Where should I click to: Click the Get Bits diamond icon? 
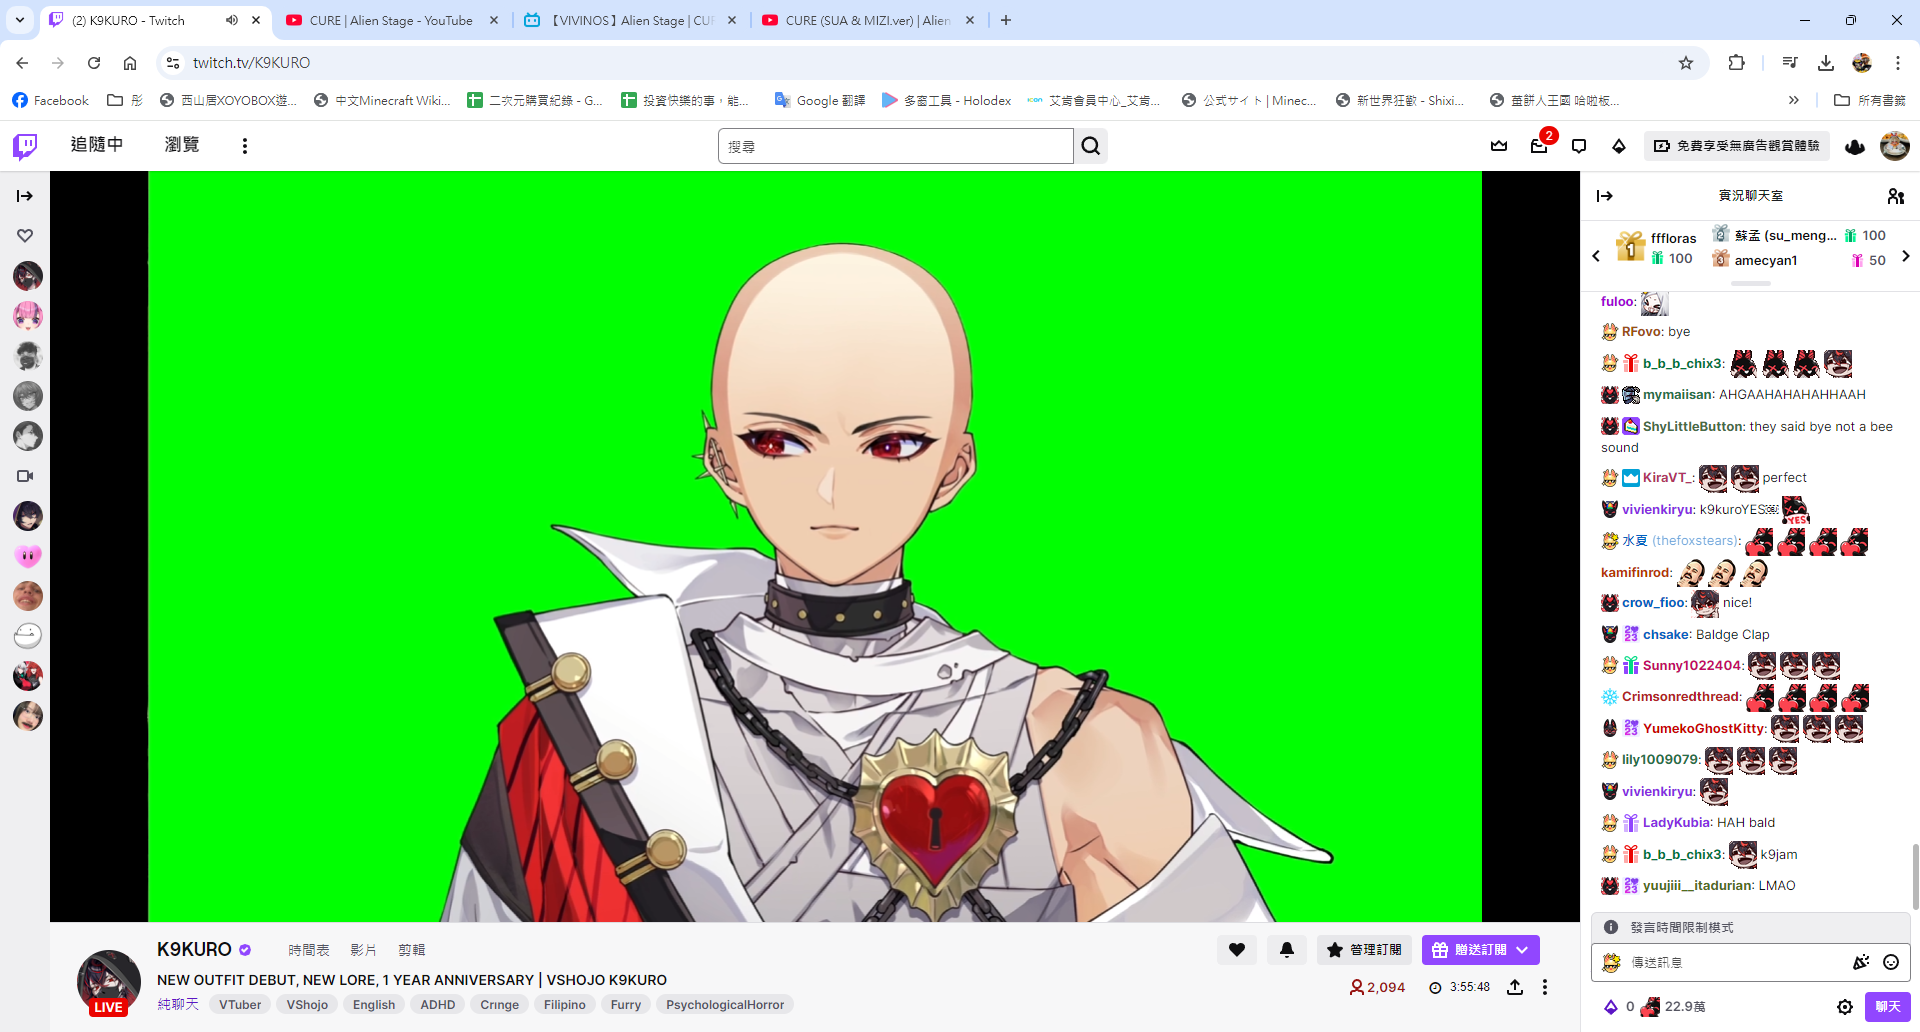coord(1619,146)
